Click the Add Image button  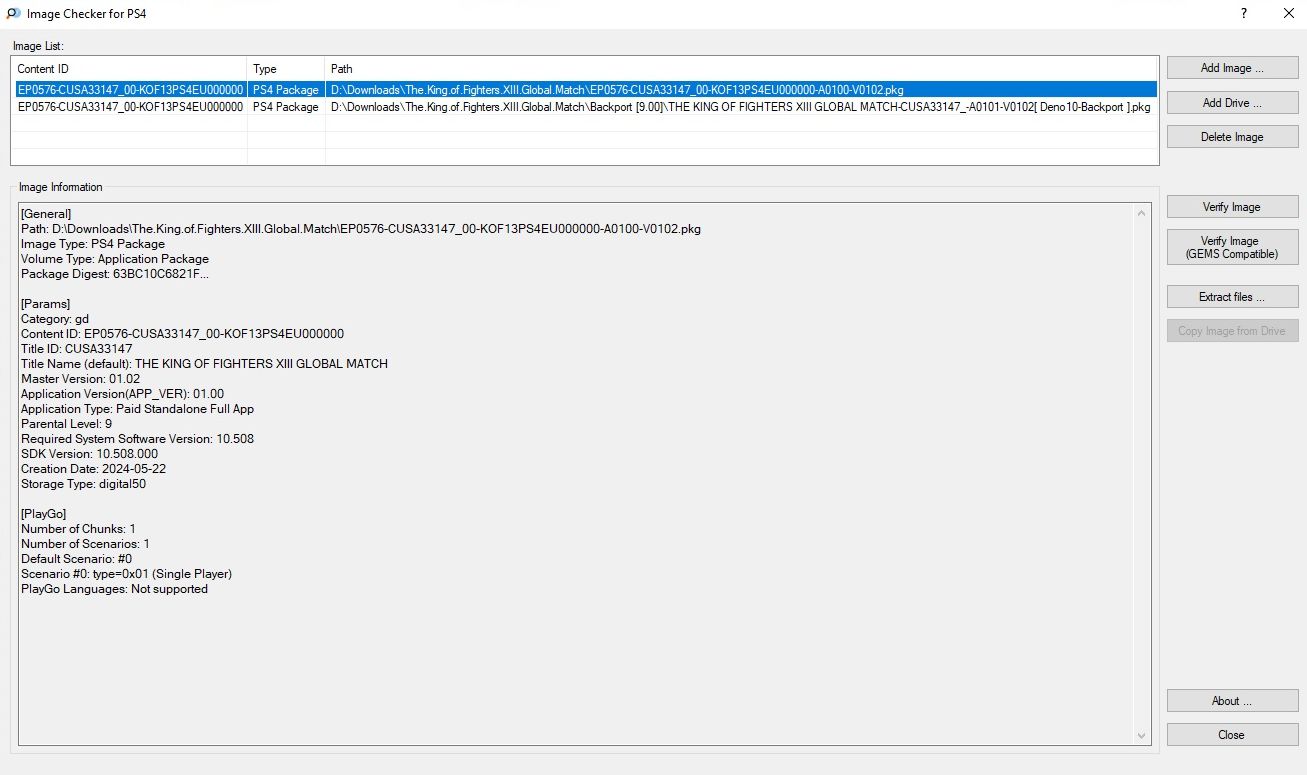tap(1232, 68)
